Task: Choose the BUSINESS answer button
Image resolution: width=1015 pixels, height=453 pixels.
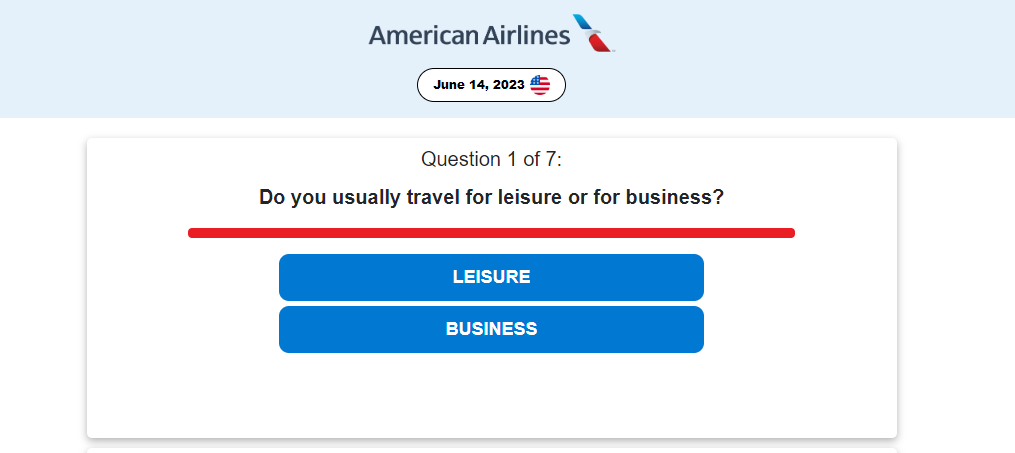Action: click(x=491, y=329)
